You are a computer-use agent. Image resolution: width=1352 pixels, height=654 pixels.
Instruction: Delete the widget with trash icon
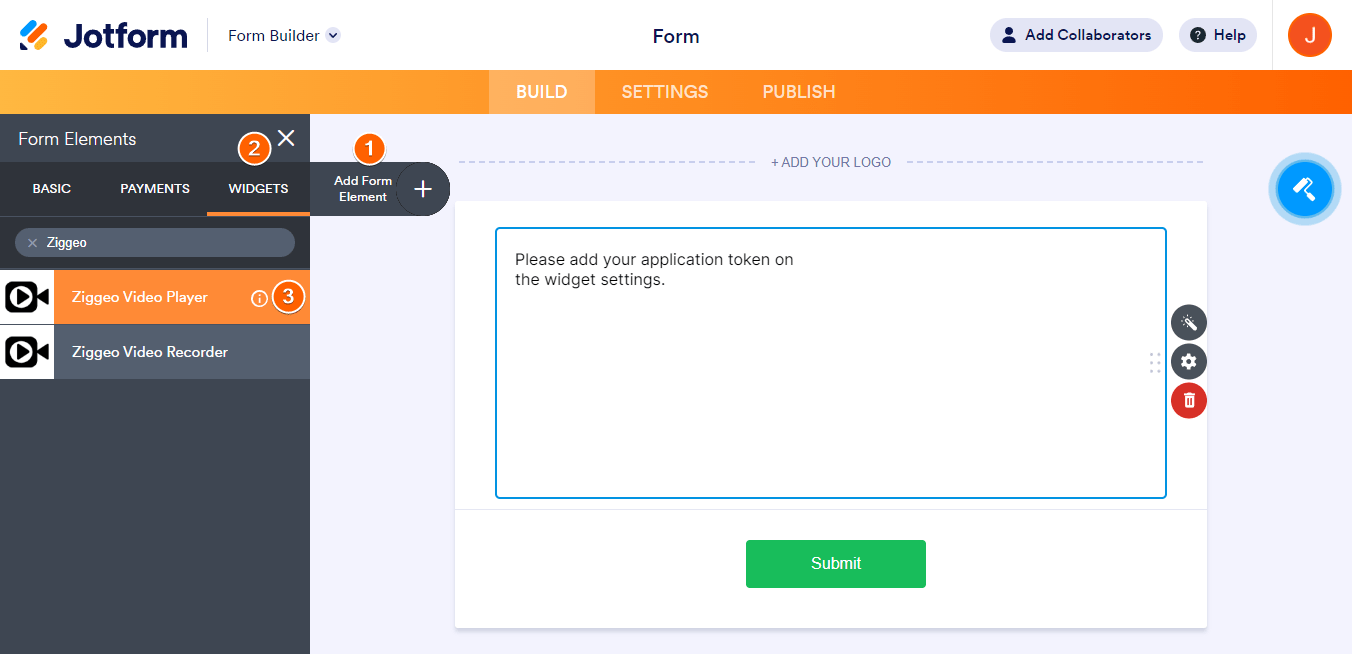click(1189, 401)
